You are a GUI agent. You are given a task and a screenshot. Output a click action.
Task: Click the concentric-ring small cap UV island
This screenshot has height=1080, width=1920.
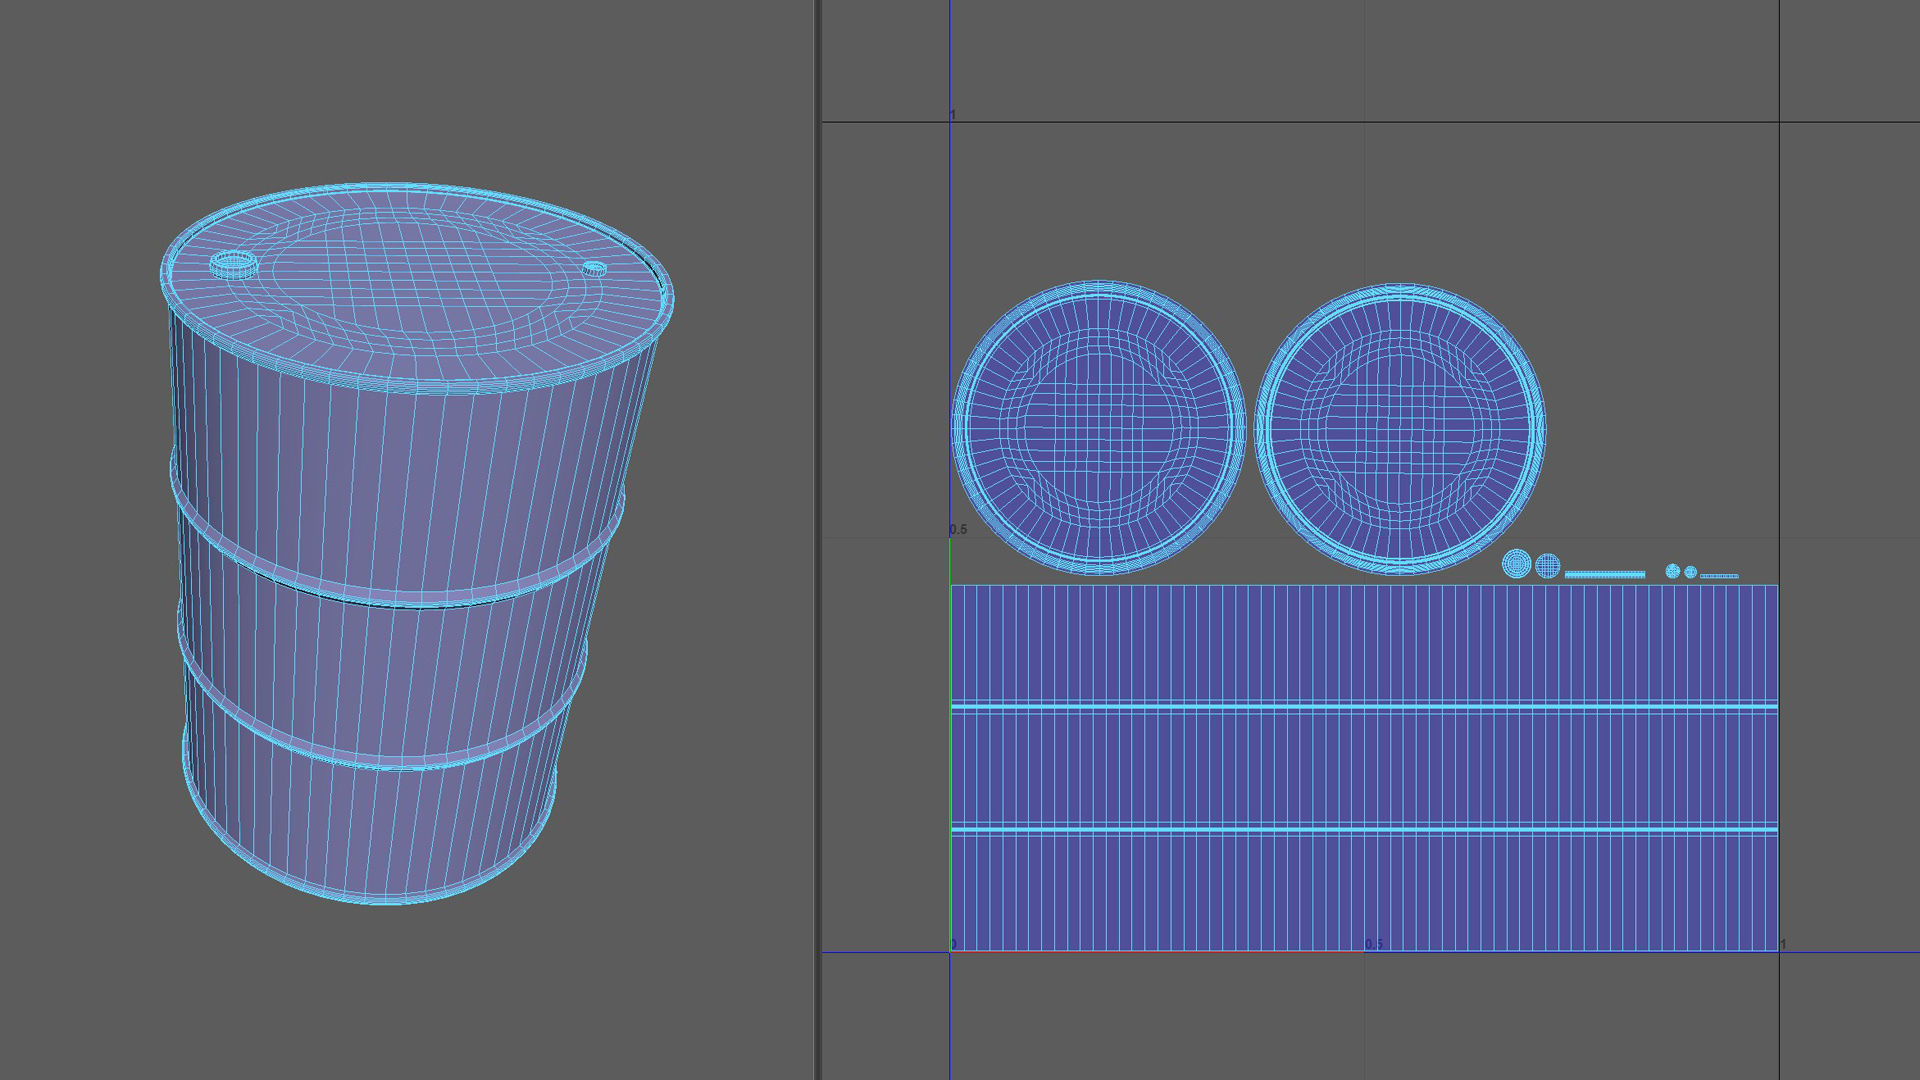pyautogui.click(x=1517, y=564)
